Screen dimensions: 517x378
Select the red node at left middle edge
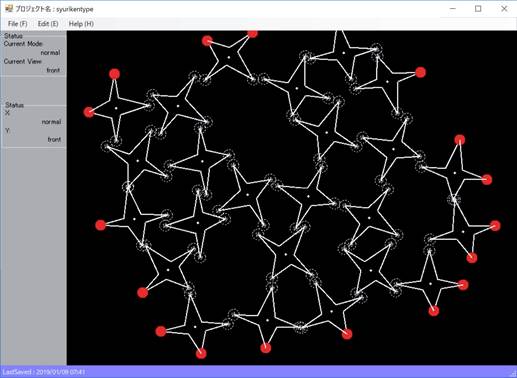(x=100, y=225)
